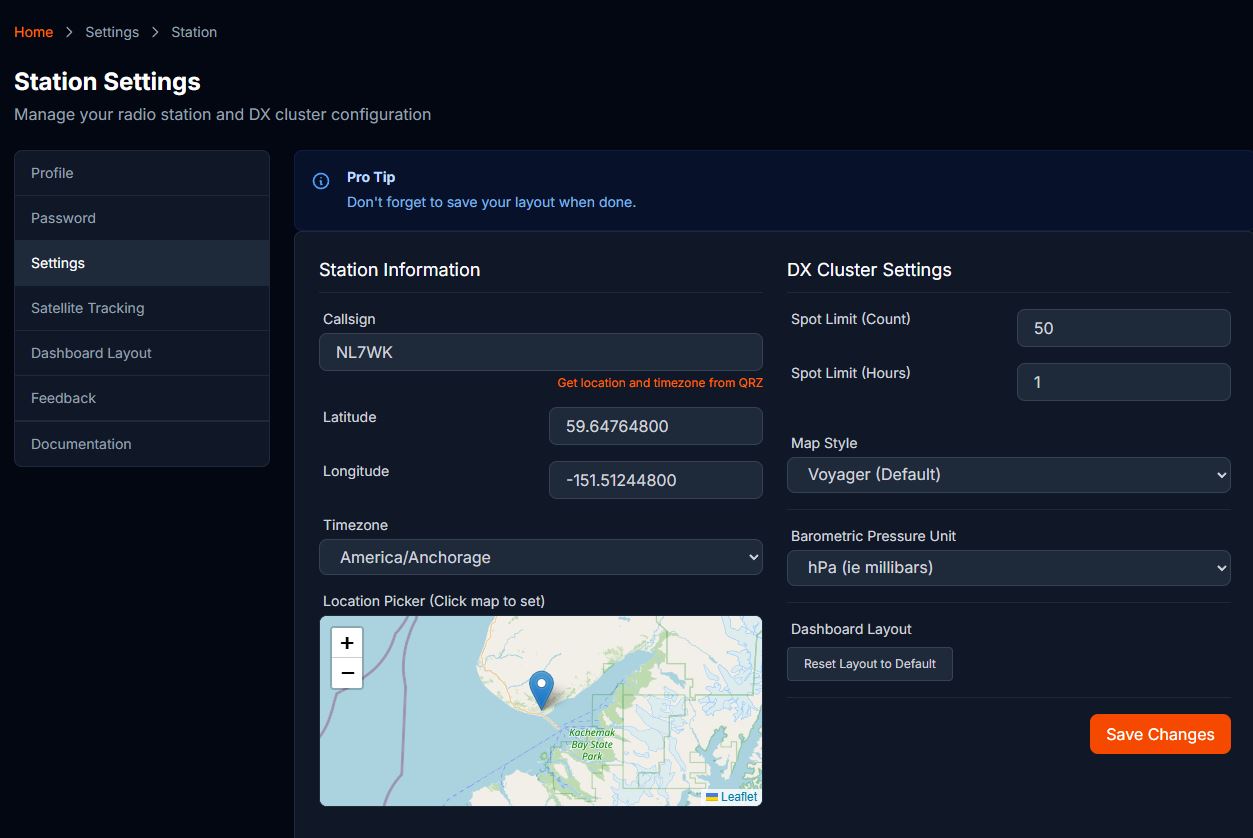Screen dimensions: 1253x838
Task: Click the Callsign input field
Action: coord(541,352)
